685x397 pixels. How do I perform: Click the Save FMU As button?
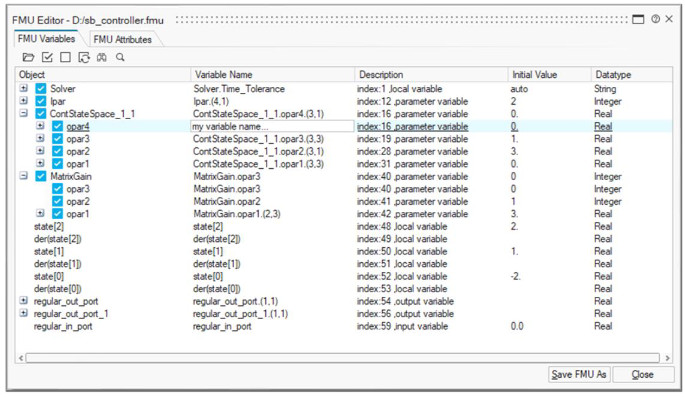[x=579, y=374]
